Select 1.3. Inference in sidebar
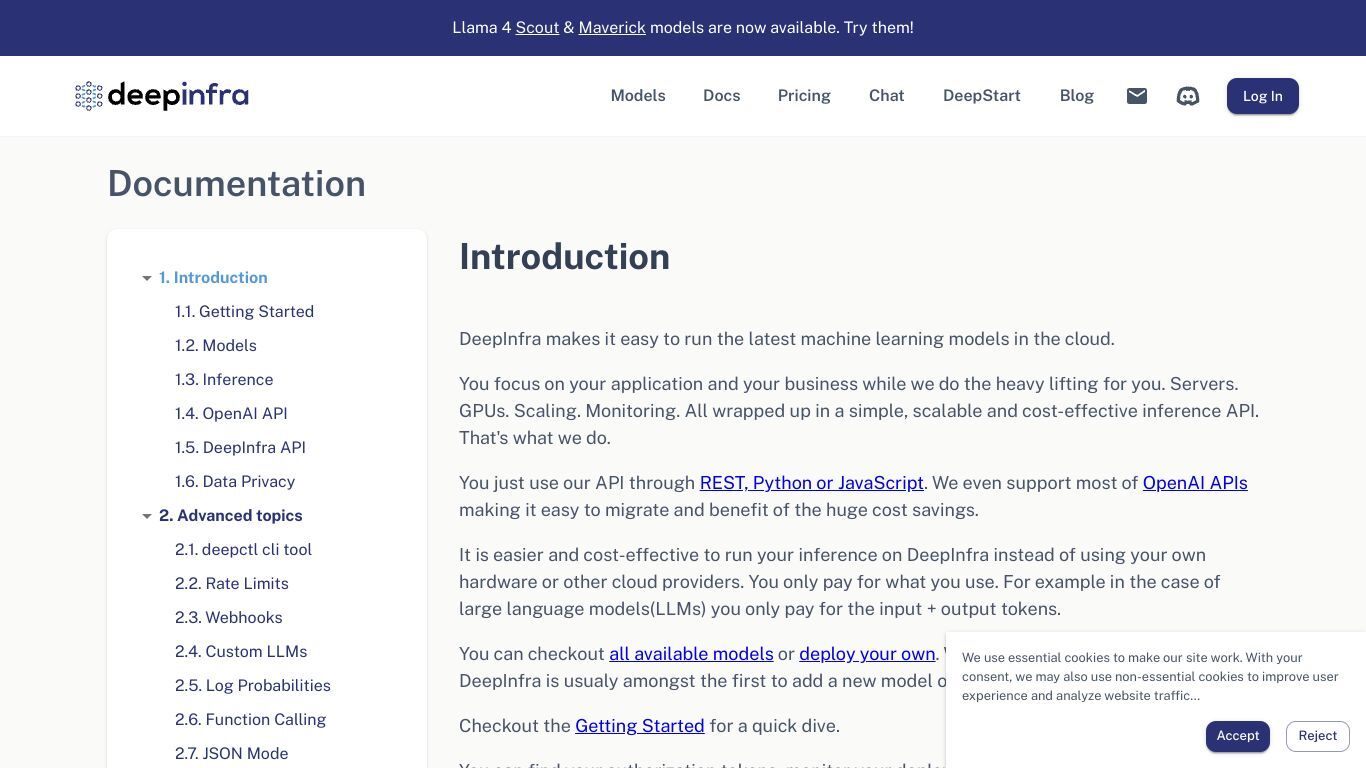Screen dimensions: 1366x768 click(x=224, y=380)
